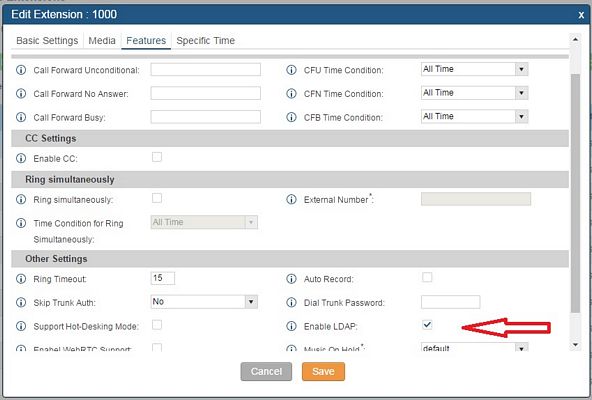Screen dimensions: 592x400
Task: Open the CFU Time Condition dropdown
Action: point(475,69)
